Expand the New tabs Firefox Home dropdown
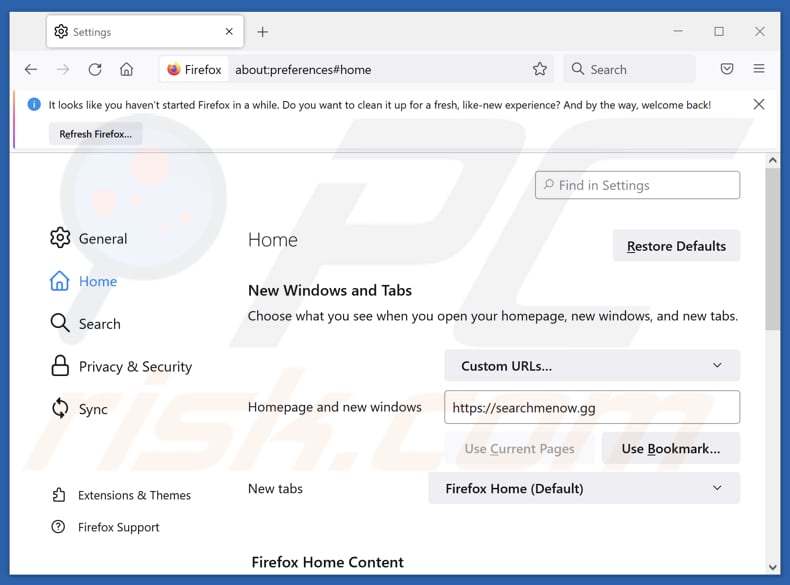 point(584,488)
